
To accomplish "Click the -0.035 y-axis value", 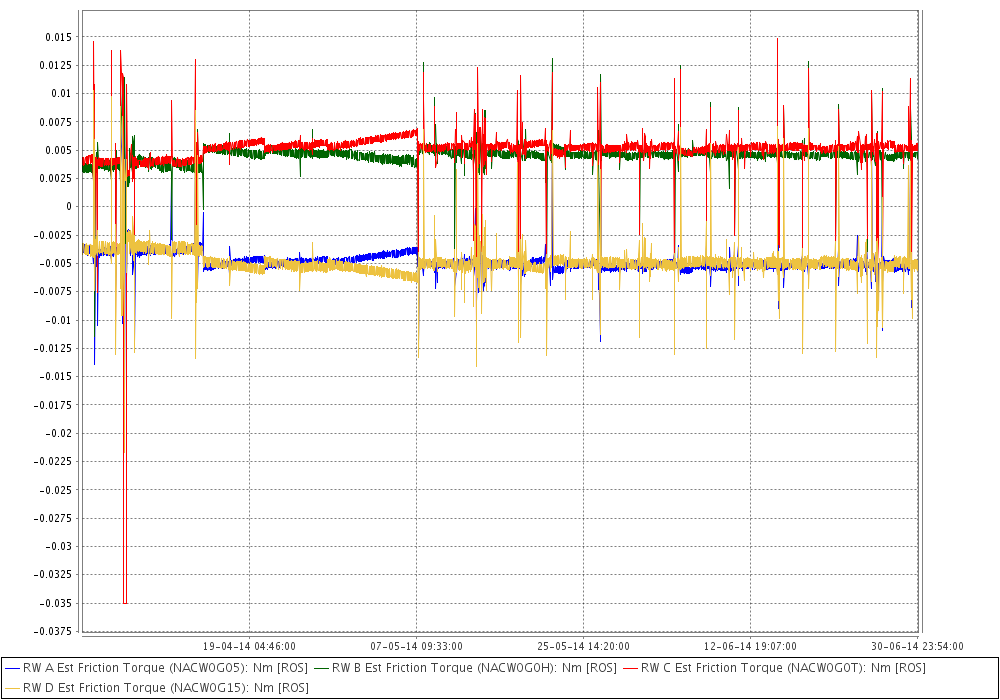I will click(x=55, y=602).
